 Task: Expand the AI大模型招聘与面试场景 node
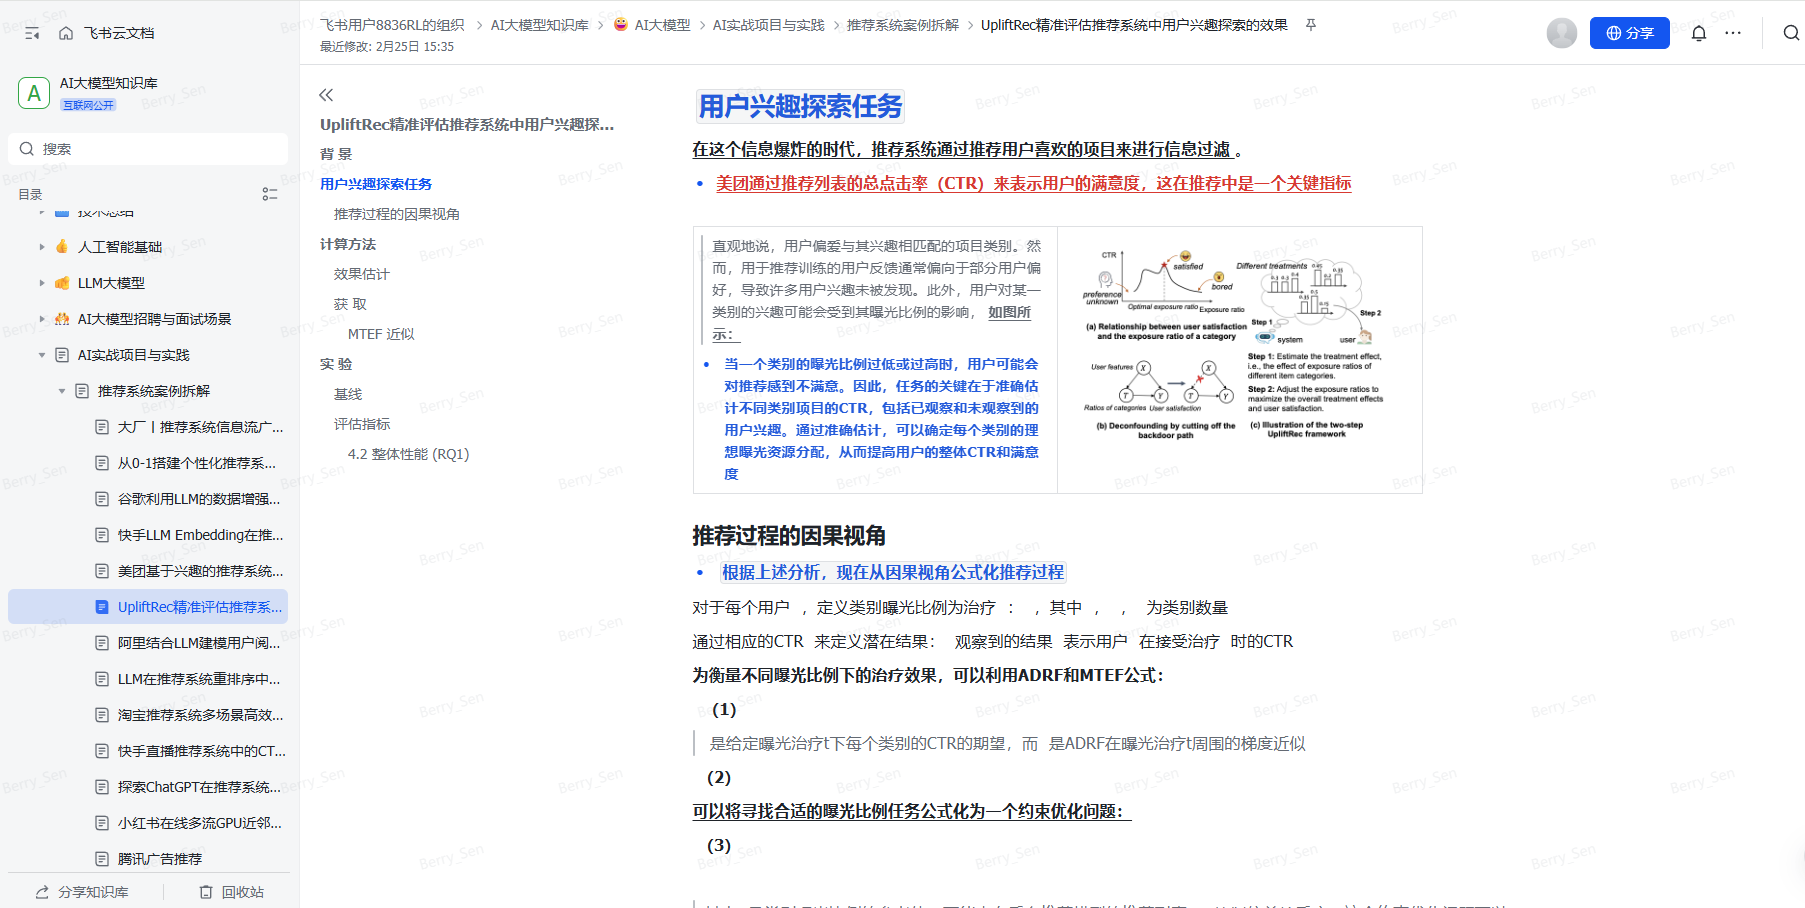pos(42,319)
